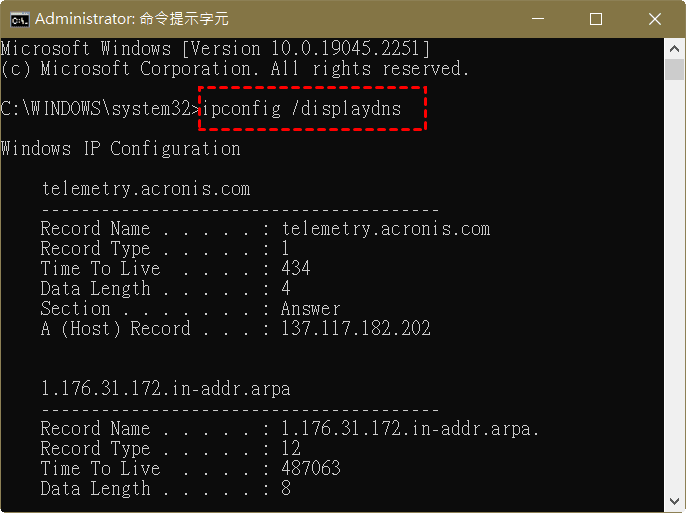Click the vertical scrollbar thumb
Viewport: 686px width, 513px height.
(x=675, y=69)
